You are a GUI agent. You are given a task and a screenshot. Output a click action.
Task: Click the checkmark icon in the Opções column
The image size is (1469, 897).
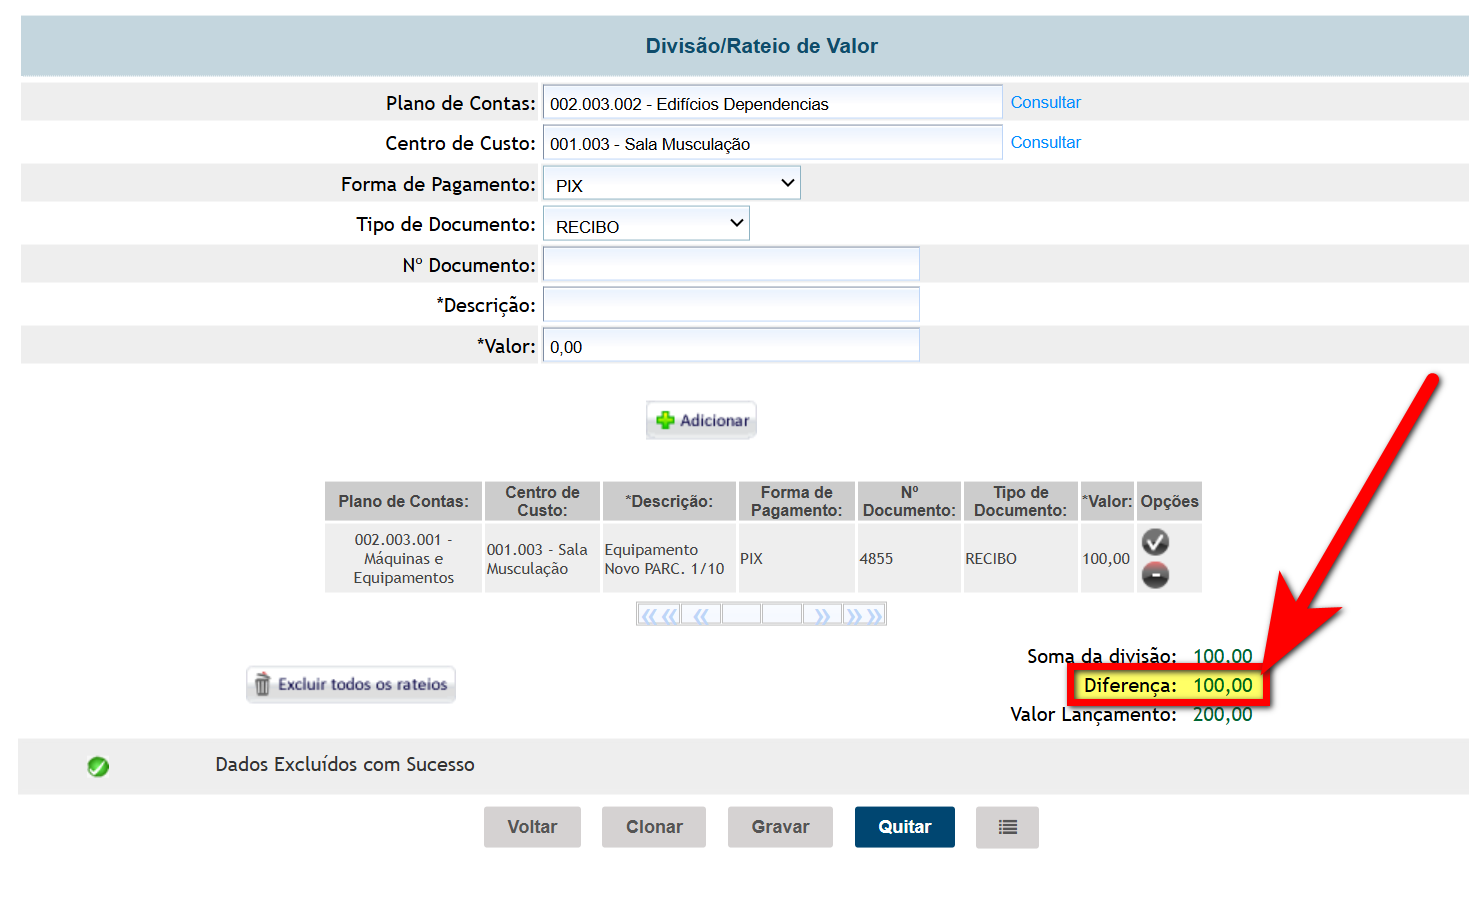point(1155,542)
